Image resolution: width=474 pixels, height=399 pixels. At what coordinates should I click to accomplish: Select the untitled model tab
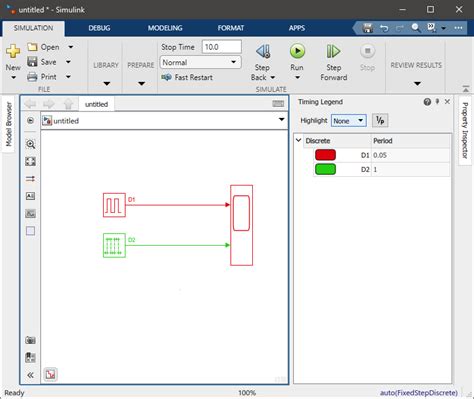(x=96, y=104)
